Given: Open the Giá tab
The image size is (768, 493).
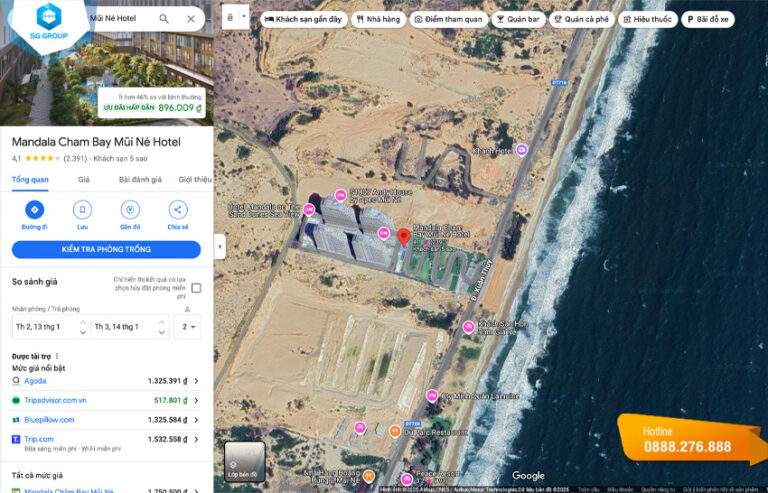Looking at the screenshot, I should (x=84, y=180).
